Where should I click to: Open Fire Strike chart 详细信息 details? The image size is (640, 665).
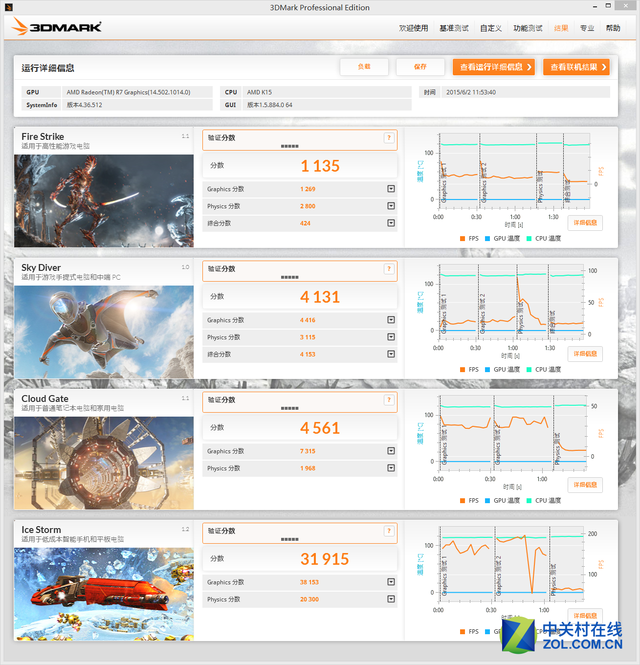click(585, 223)
